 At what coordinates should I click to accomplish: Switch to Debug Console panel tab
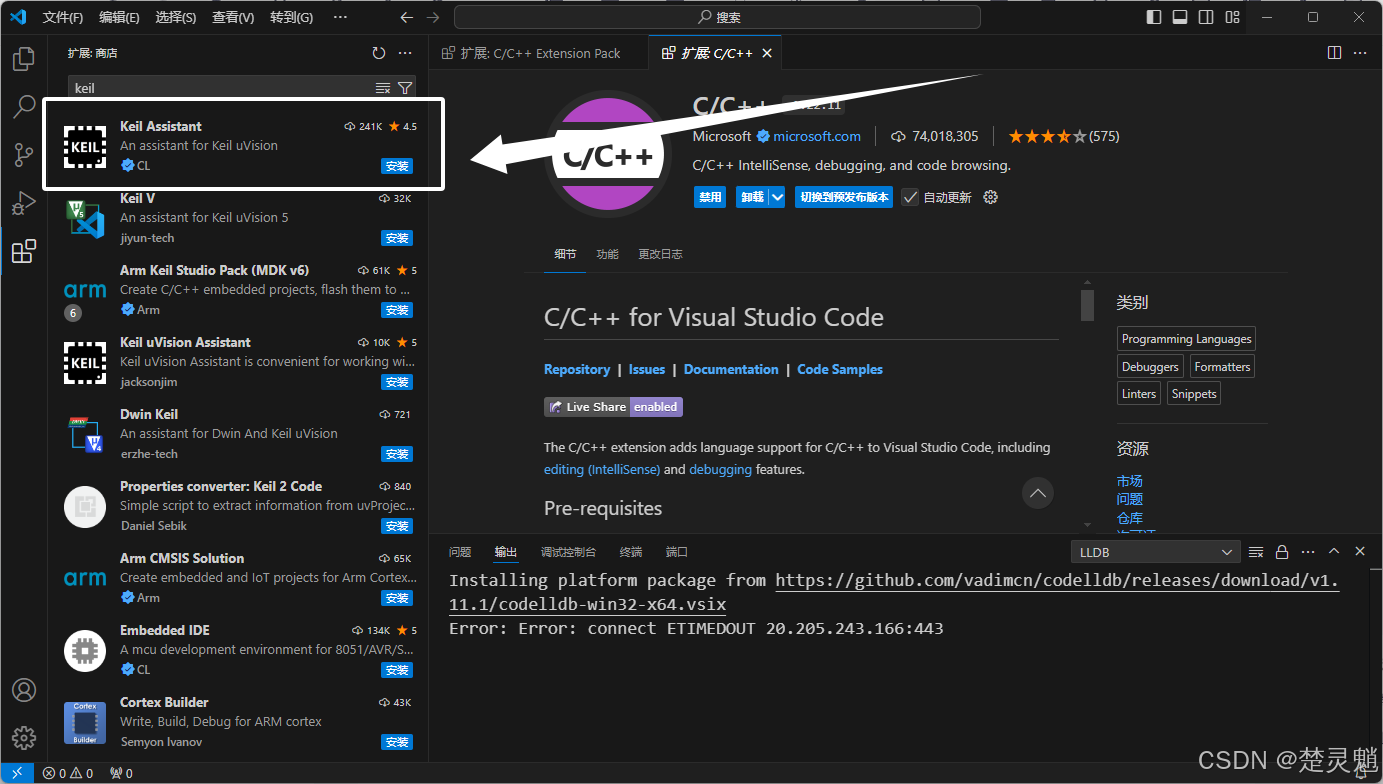pyautogui.click(x=568, y=552)
